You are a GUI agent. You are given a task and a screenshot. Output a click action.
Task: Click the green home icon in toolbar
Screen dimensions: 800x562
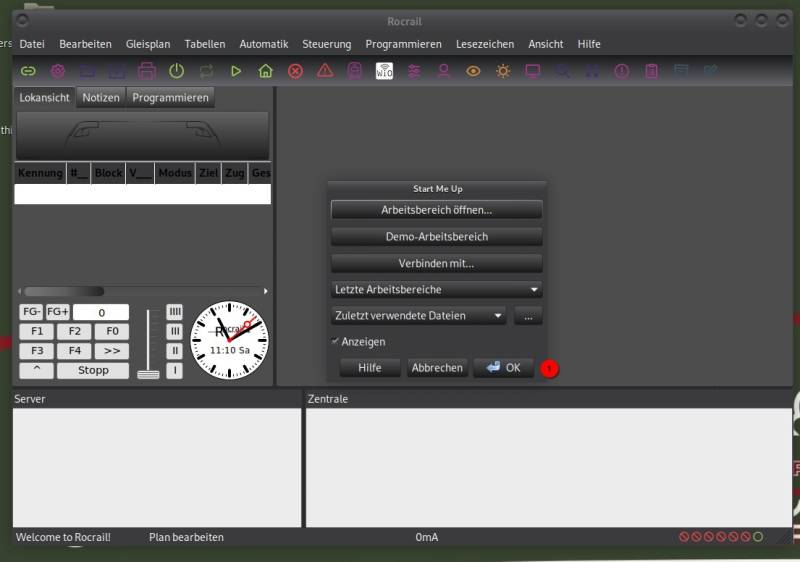(x=265, y=71)
